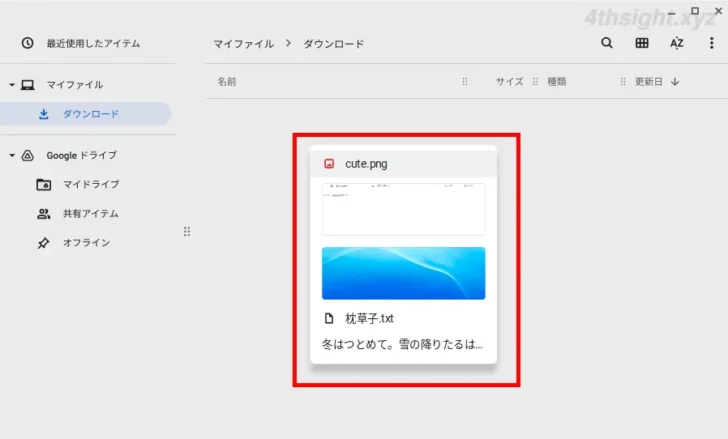This screenshot has width=728, height=439.
Task: Click the Google Drive triangle icon
Action: pyautogui.click(x=27, y=155)
